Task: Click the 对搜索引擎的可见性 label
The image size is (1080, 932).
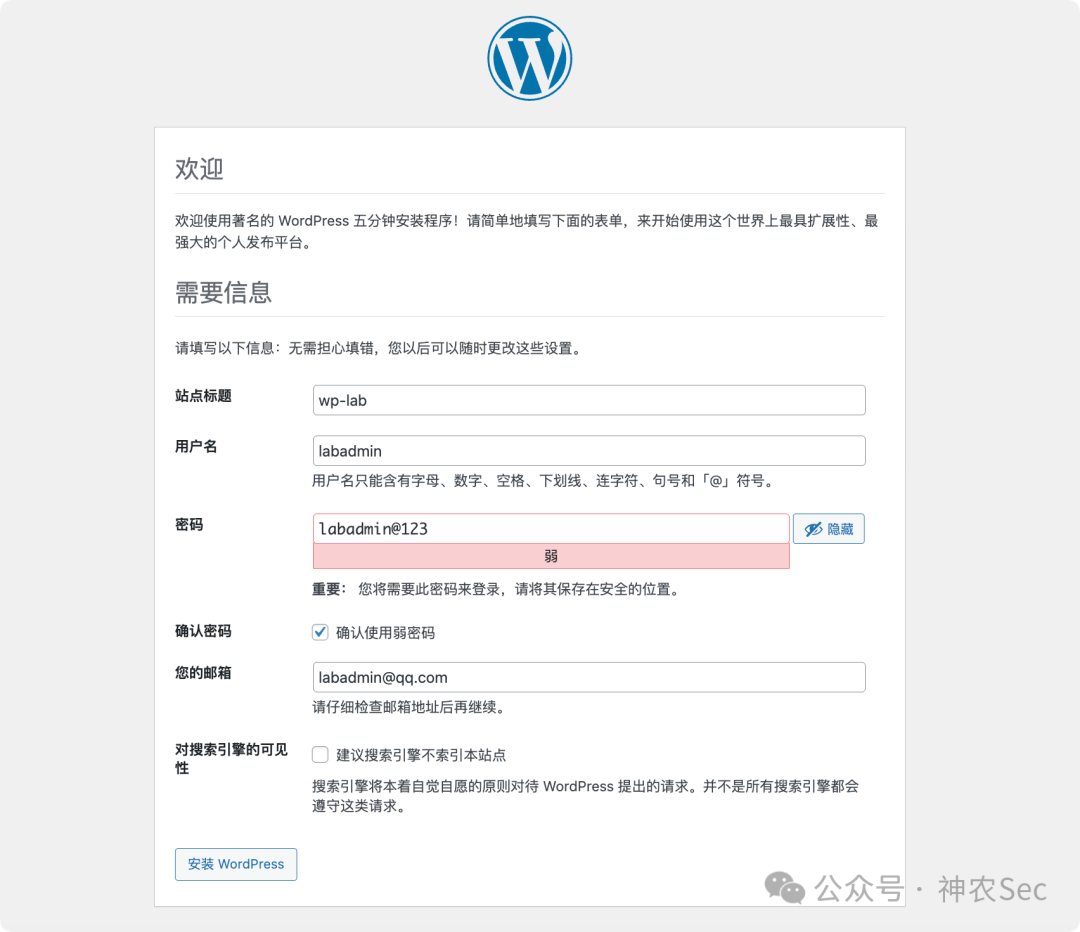Action: point(231,758)
